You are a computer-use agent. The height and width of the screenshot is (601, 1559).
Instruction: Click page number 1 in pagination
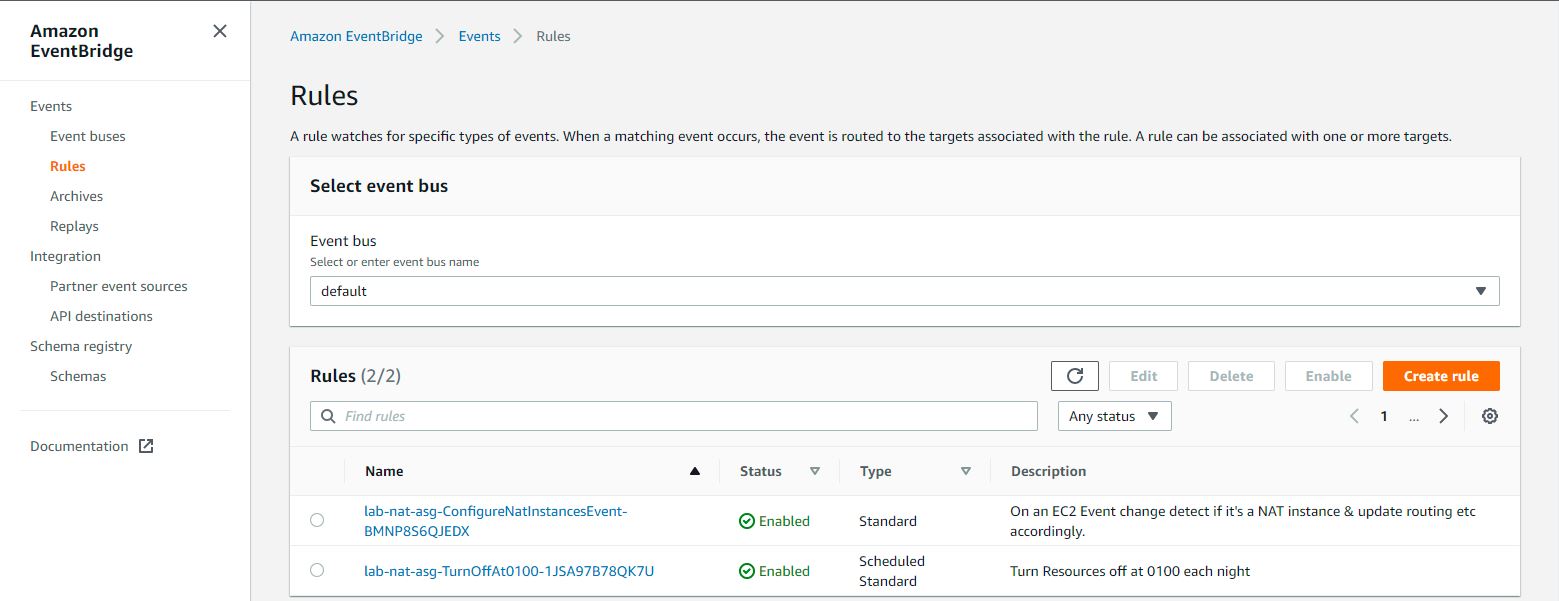click(1384, 416)
